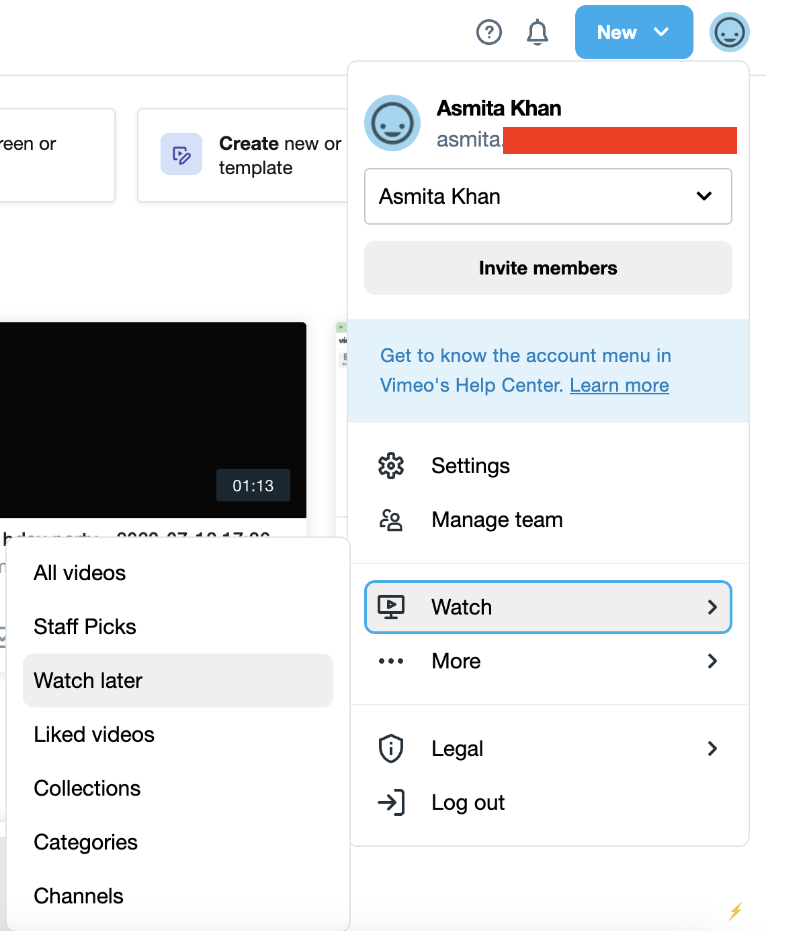This screenshot has height=938, width=790.
Task: Select Watch later from submenu
Action: [x=88, y=681]
